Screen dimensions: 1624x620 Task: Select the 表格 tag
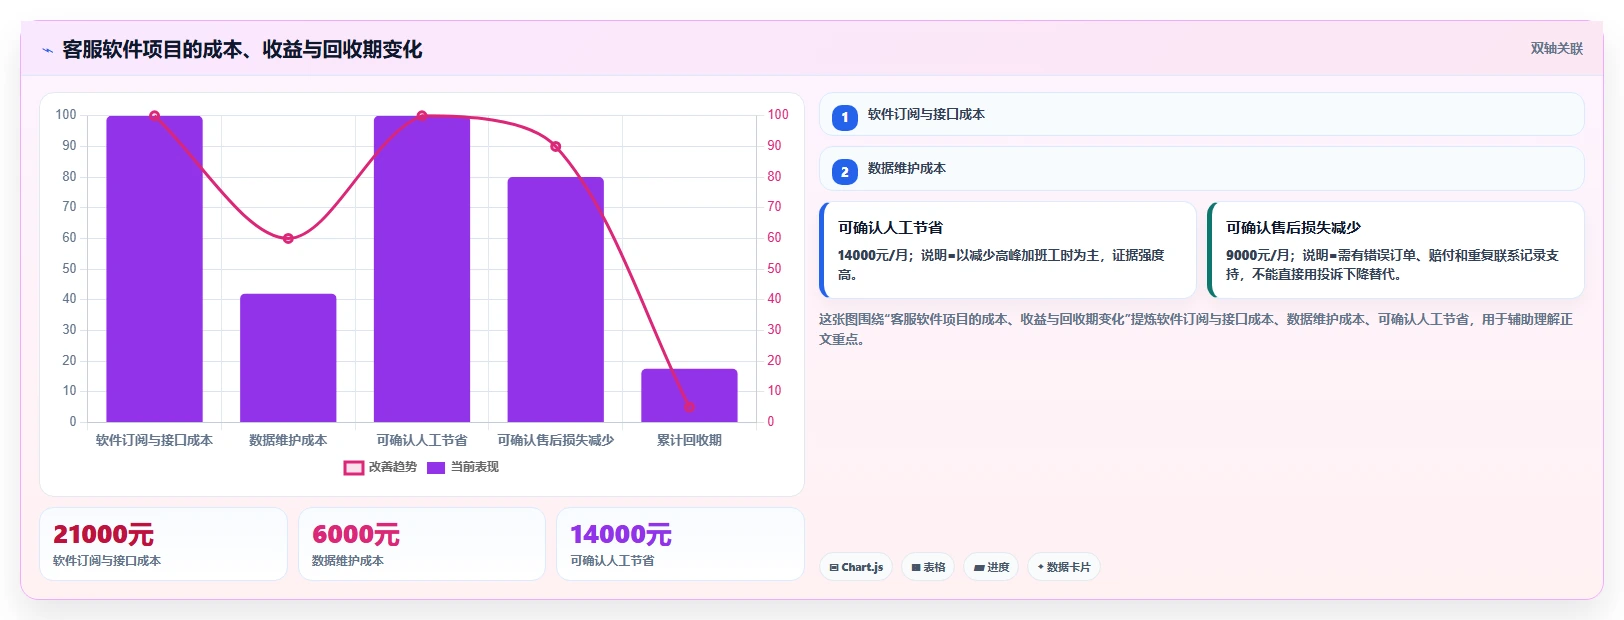click(x=928, y=567)
